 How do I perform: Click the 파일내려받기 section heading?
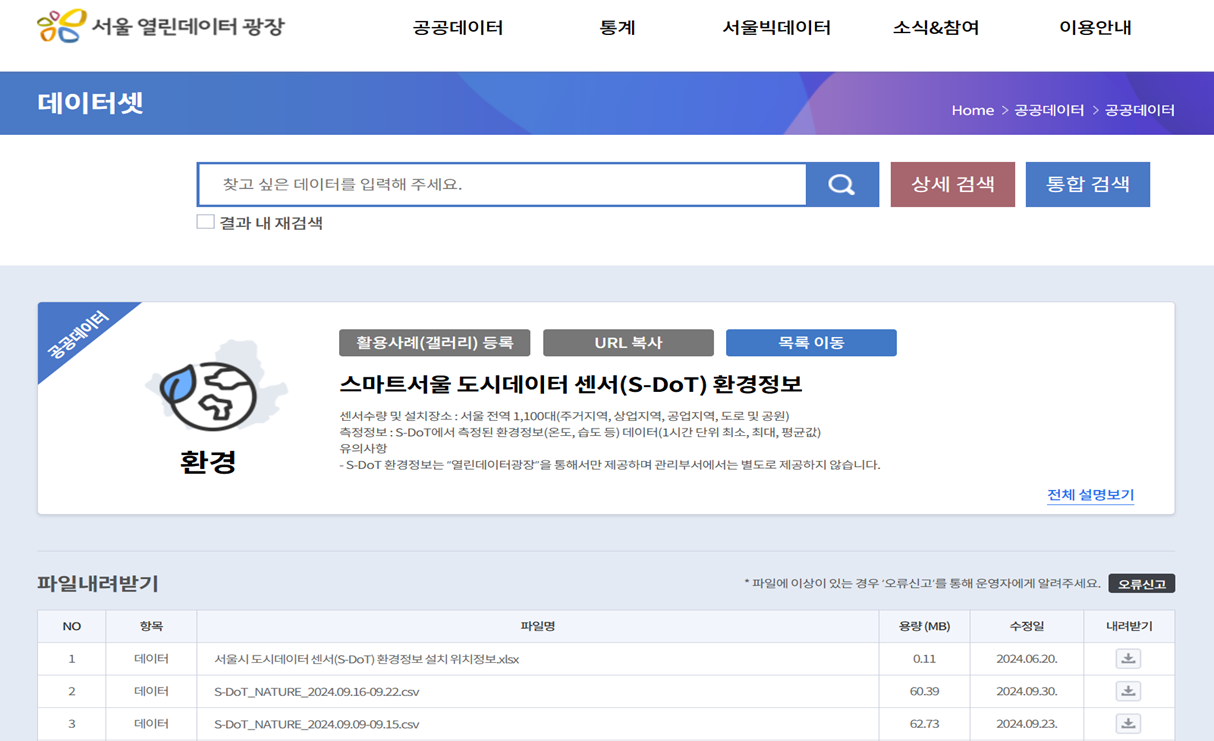(98, 583)
